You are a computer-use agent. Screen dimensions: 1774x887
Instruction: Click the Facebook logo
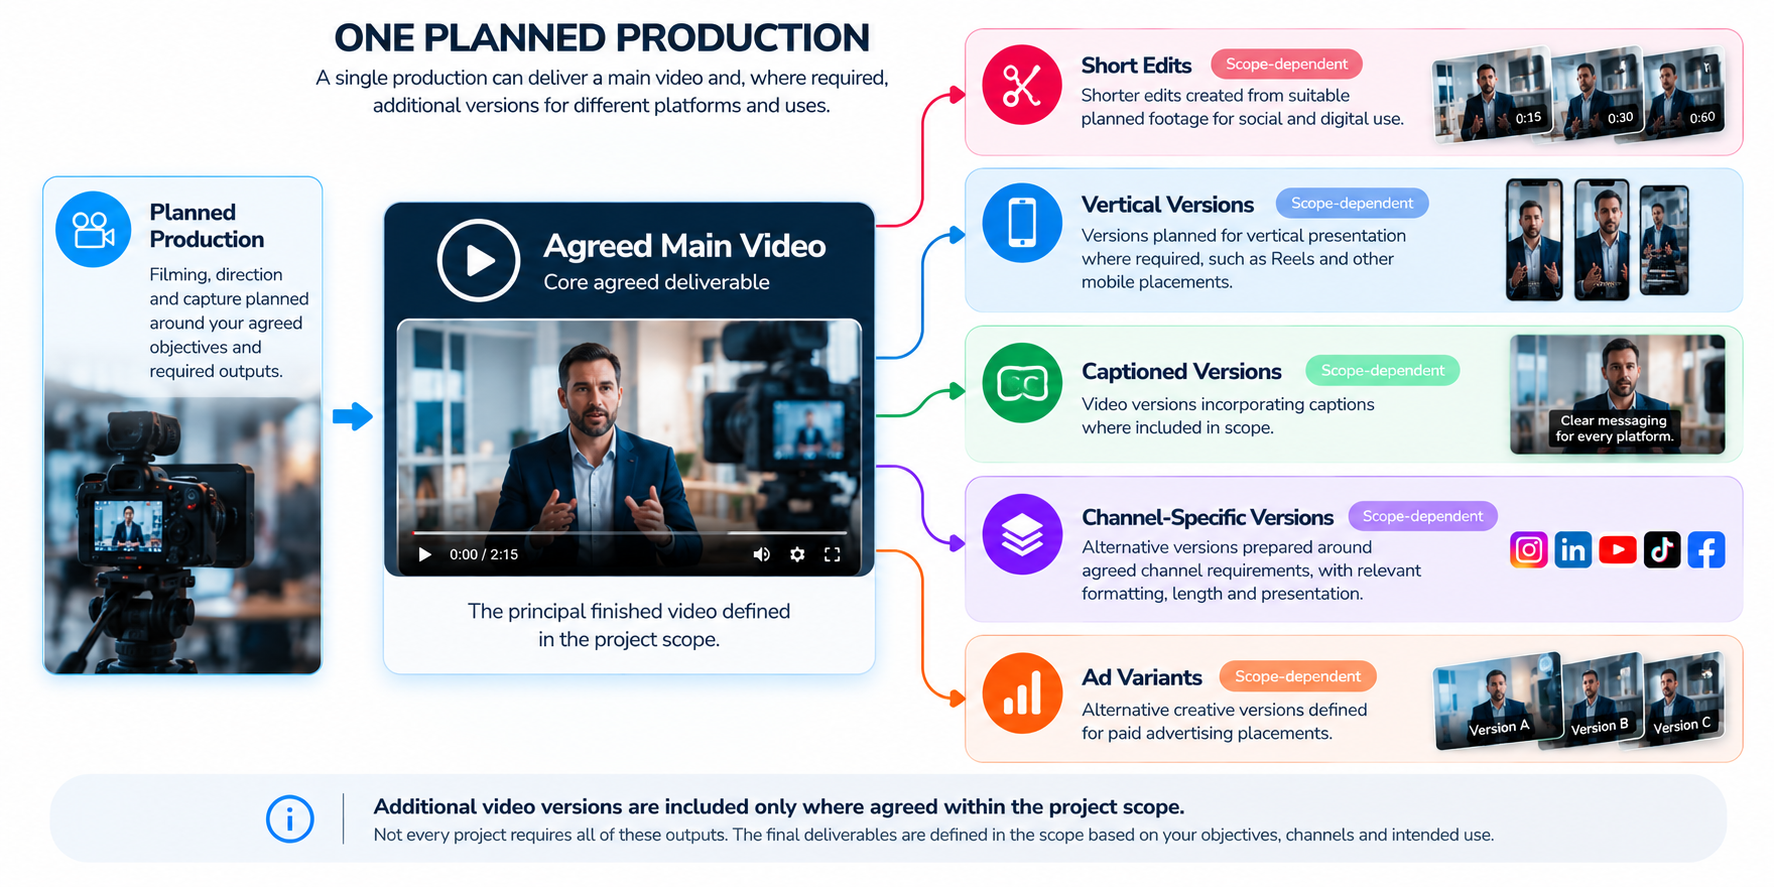pyautogui.click(x=1706, y=550)
